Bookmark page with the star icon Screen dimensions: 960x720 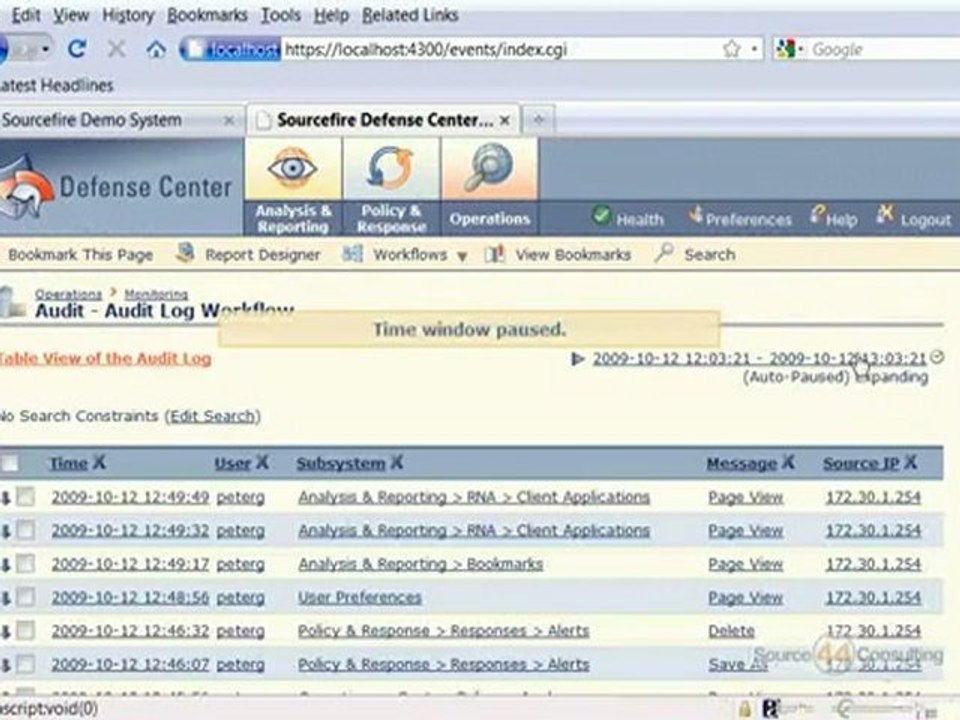(732, 49)
